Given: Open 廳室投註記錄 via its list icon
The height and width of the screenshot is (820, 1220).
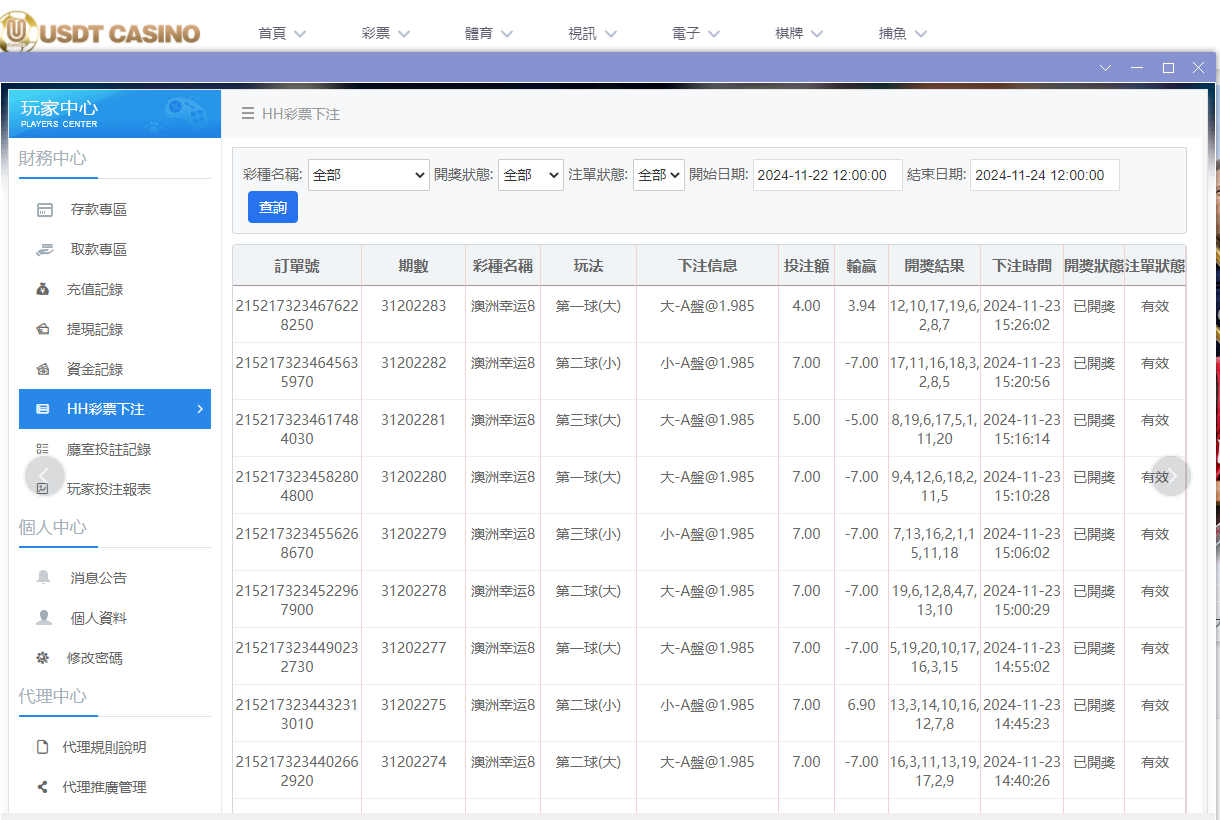Looking at the screenshot, I should [42, 449].
